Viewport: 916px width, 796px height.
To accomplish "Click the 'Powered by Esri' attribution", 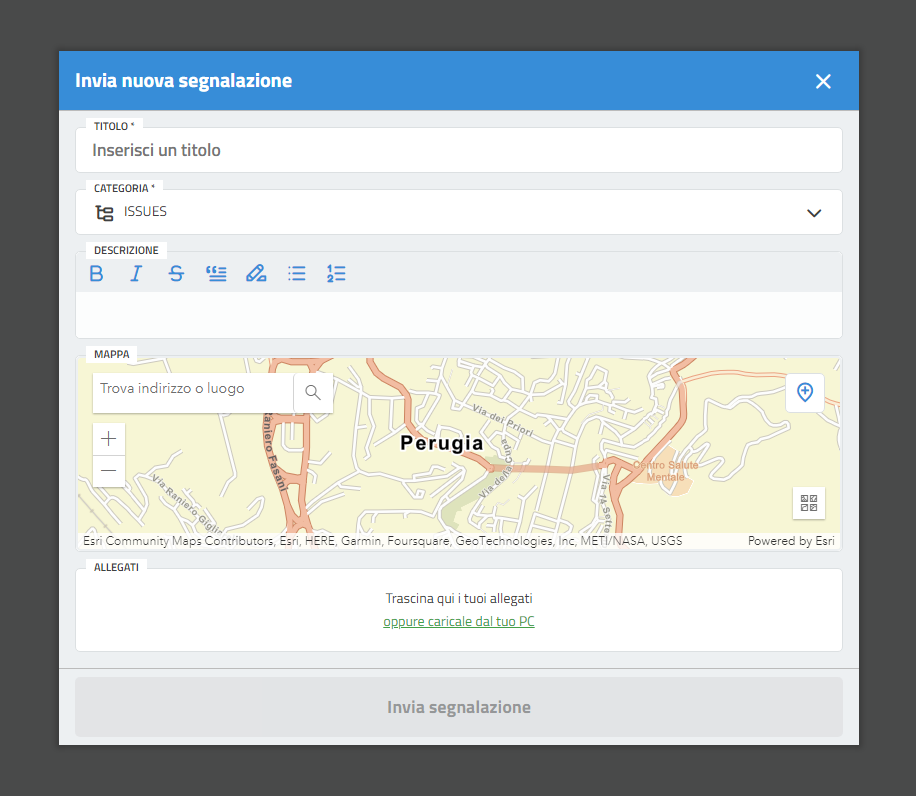I will pyautogui.click(x=791, y=541).
